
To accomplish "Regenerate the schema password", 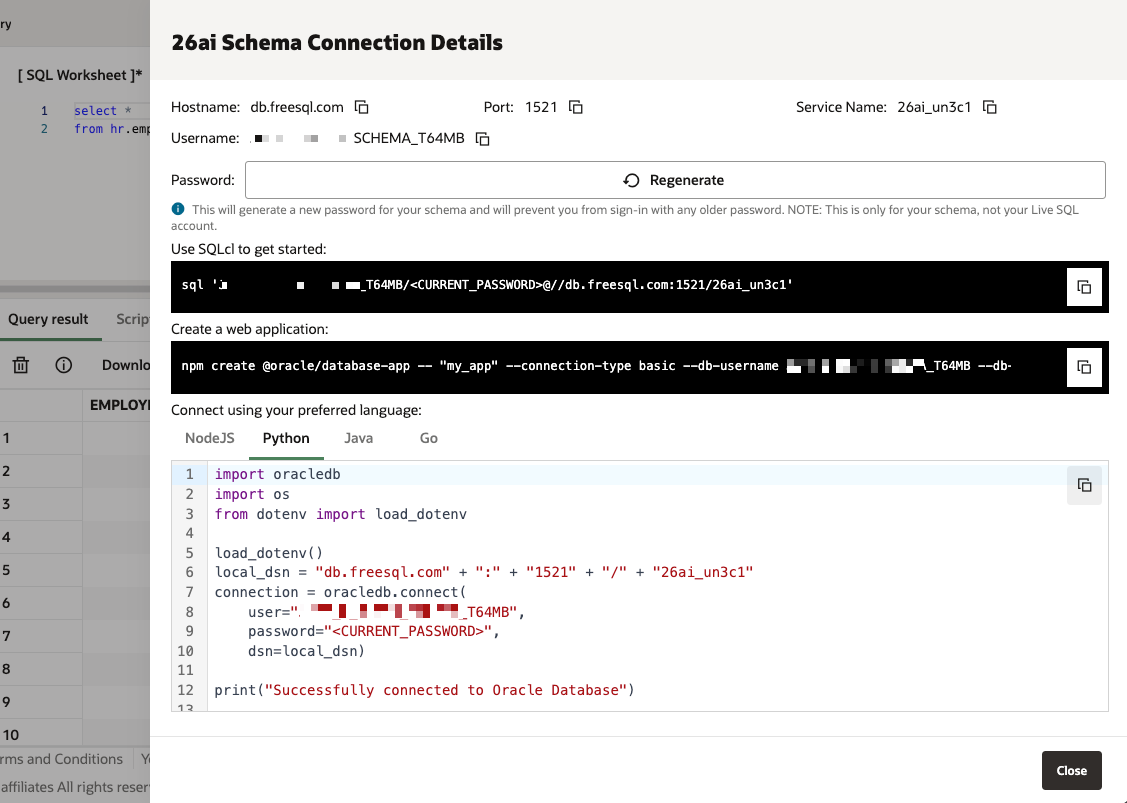I will (x=674, y=180).
